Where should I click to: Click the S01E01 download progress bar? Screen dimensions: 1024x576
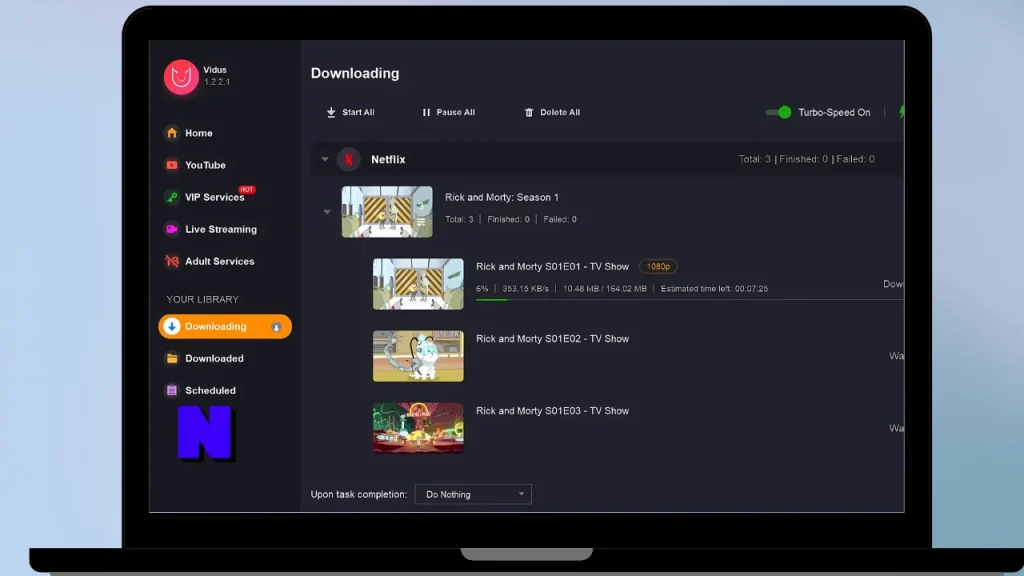click(x=689, y=300)
